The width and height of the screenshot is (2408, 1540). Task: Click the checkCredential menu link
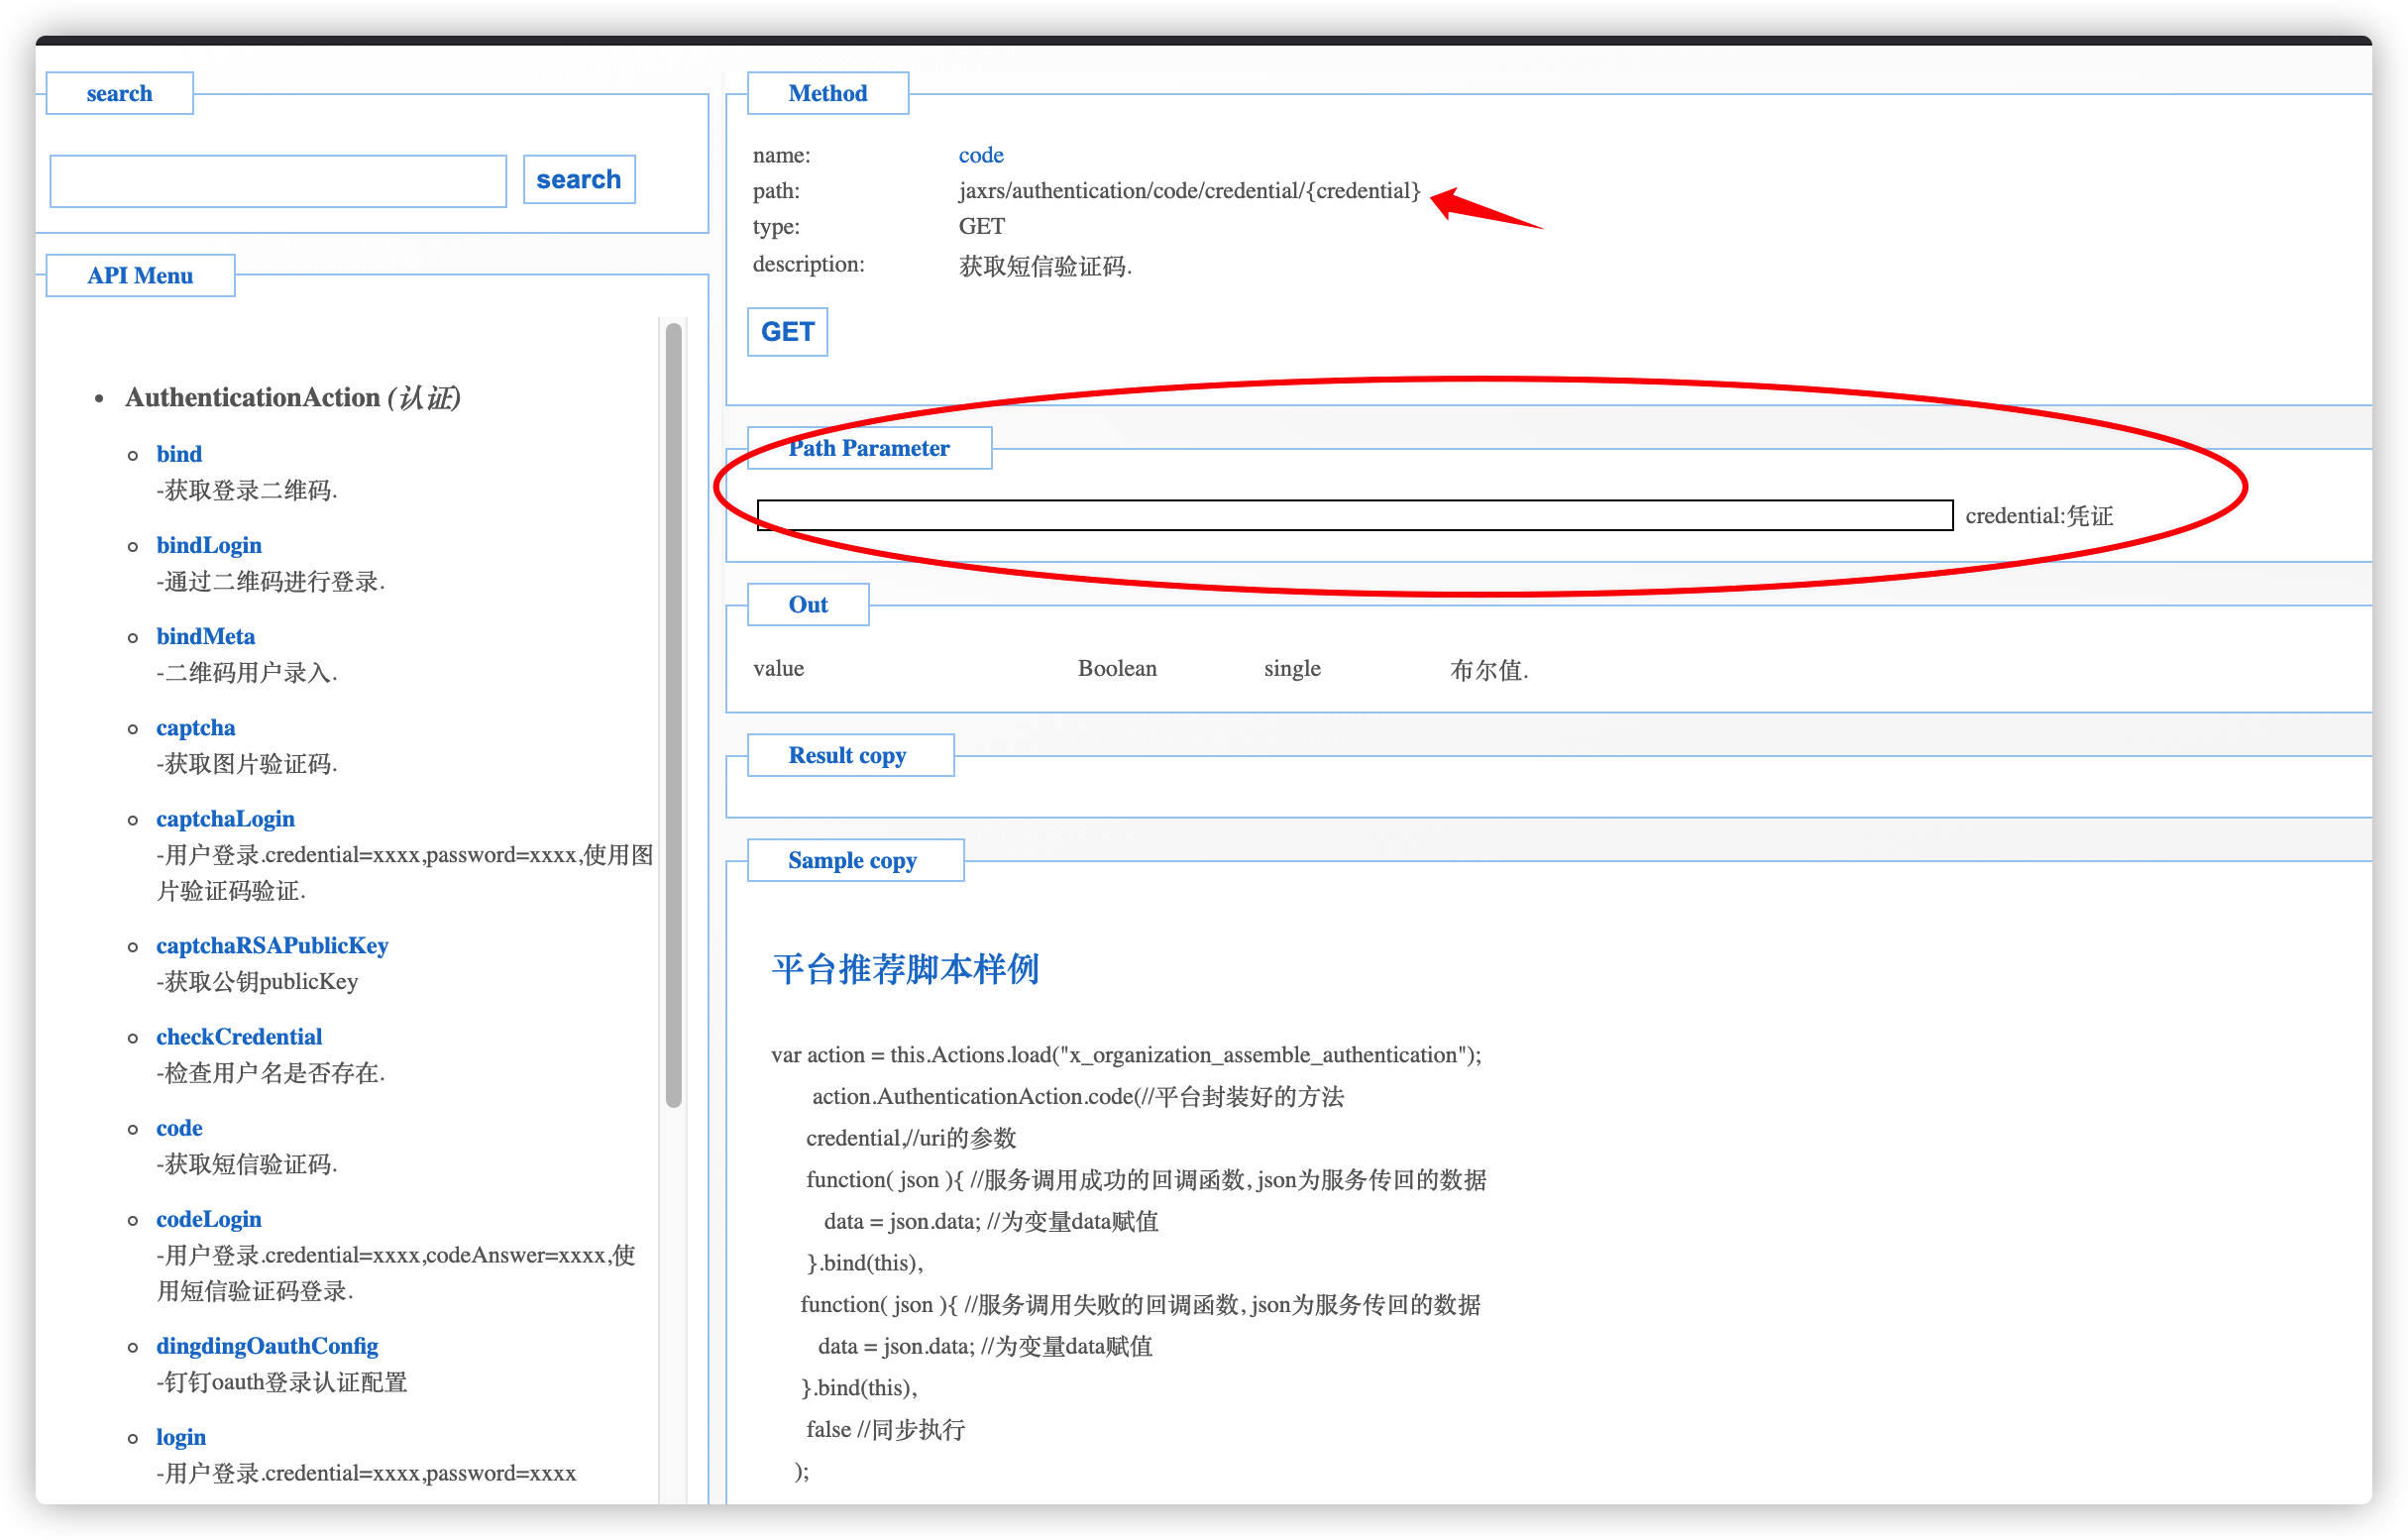coord(239,1036)
